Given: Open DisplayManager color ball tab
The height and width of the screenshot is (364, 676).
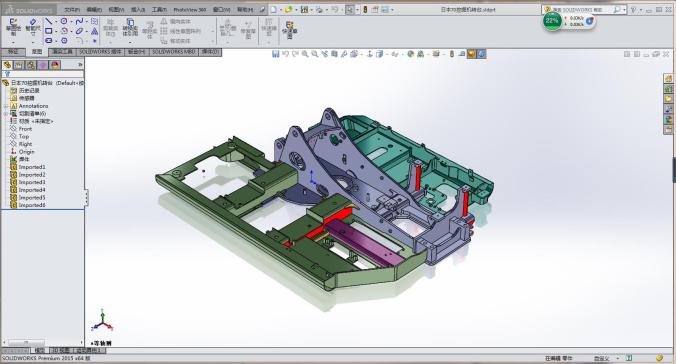Looking at the screenshot, I should tap(55, 65).
